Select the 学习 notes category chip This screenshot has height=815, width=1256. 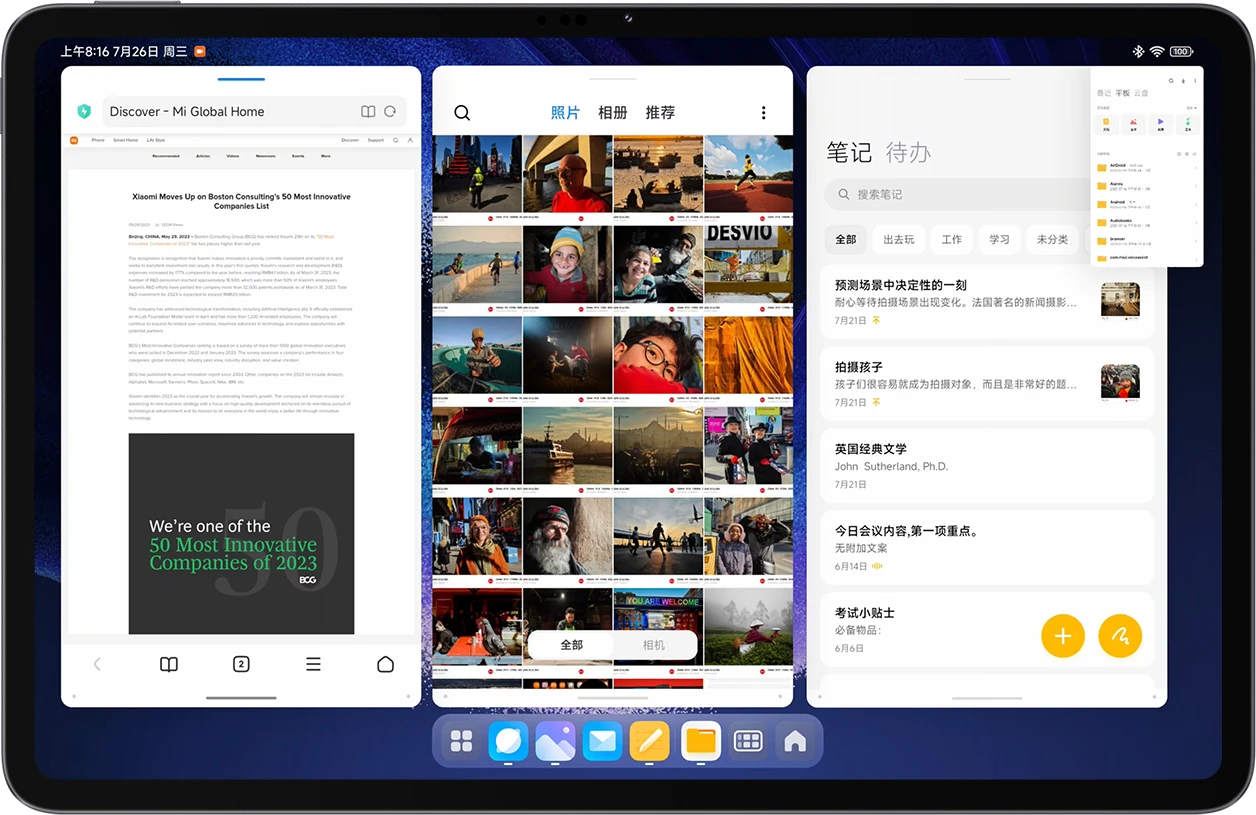click(x=999, y=240)
